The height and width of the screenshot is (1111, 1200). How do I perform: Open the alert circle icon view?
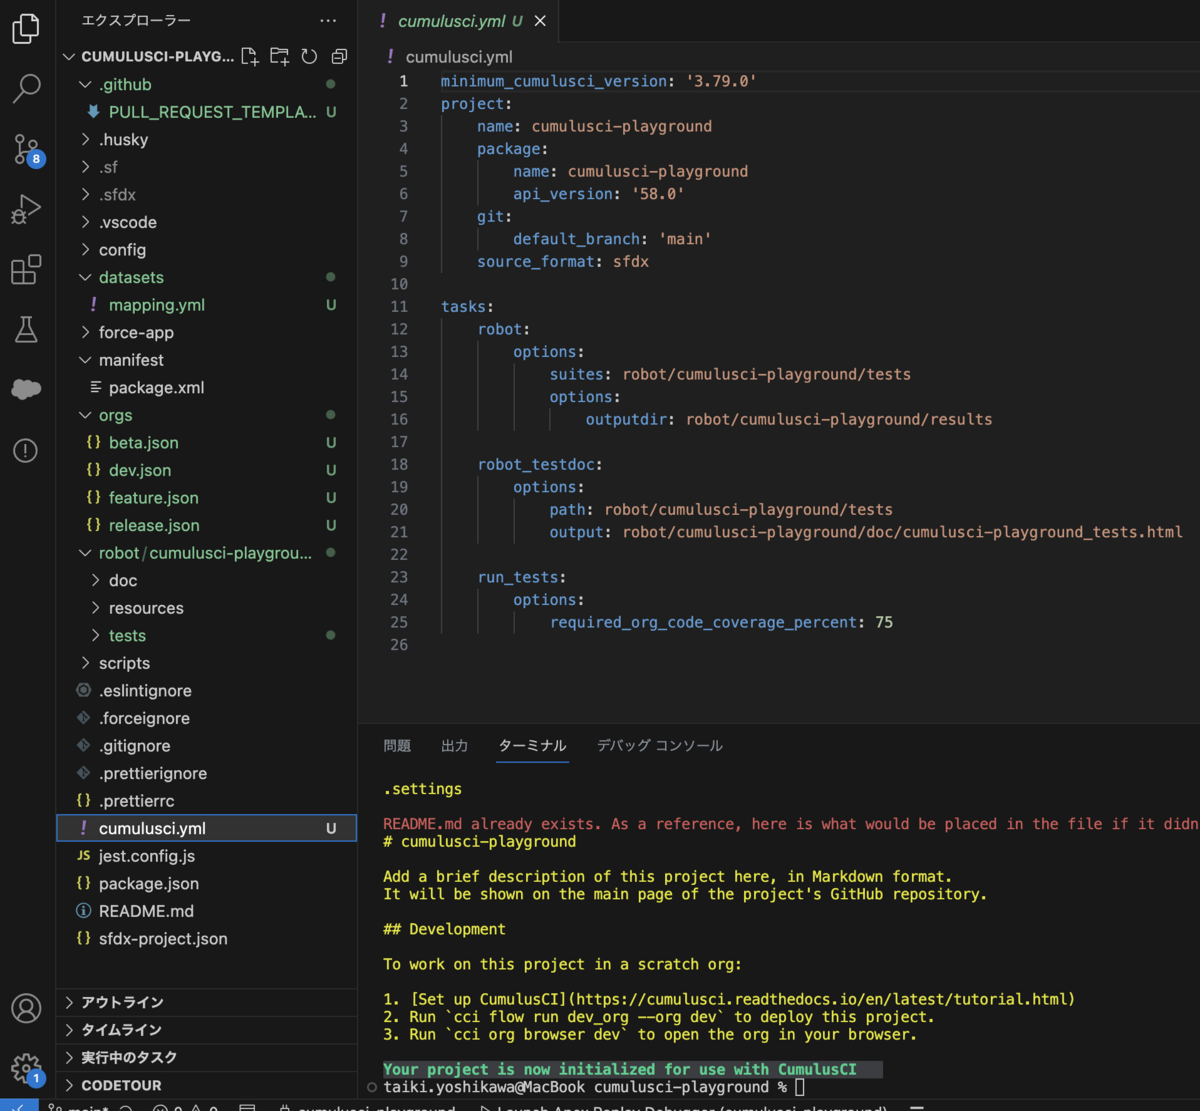pos(26,451)
